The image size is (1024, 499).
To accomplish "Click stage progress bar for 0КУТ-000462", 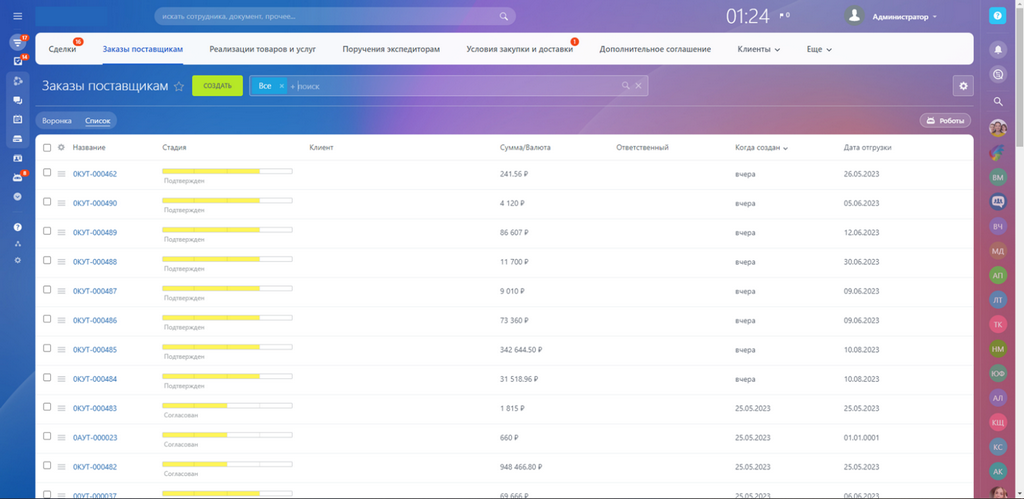I will click(x=227, y=170).
